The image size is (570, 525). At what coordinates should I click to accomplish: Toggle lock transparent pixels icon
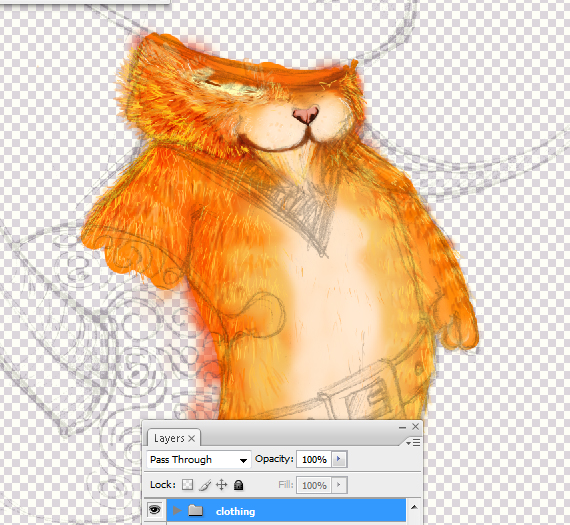coord(187,485)
